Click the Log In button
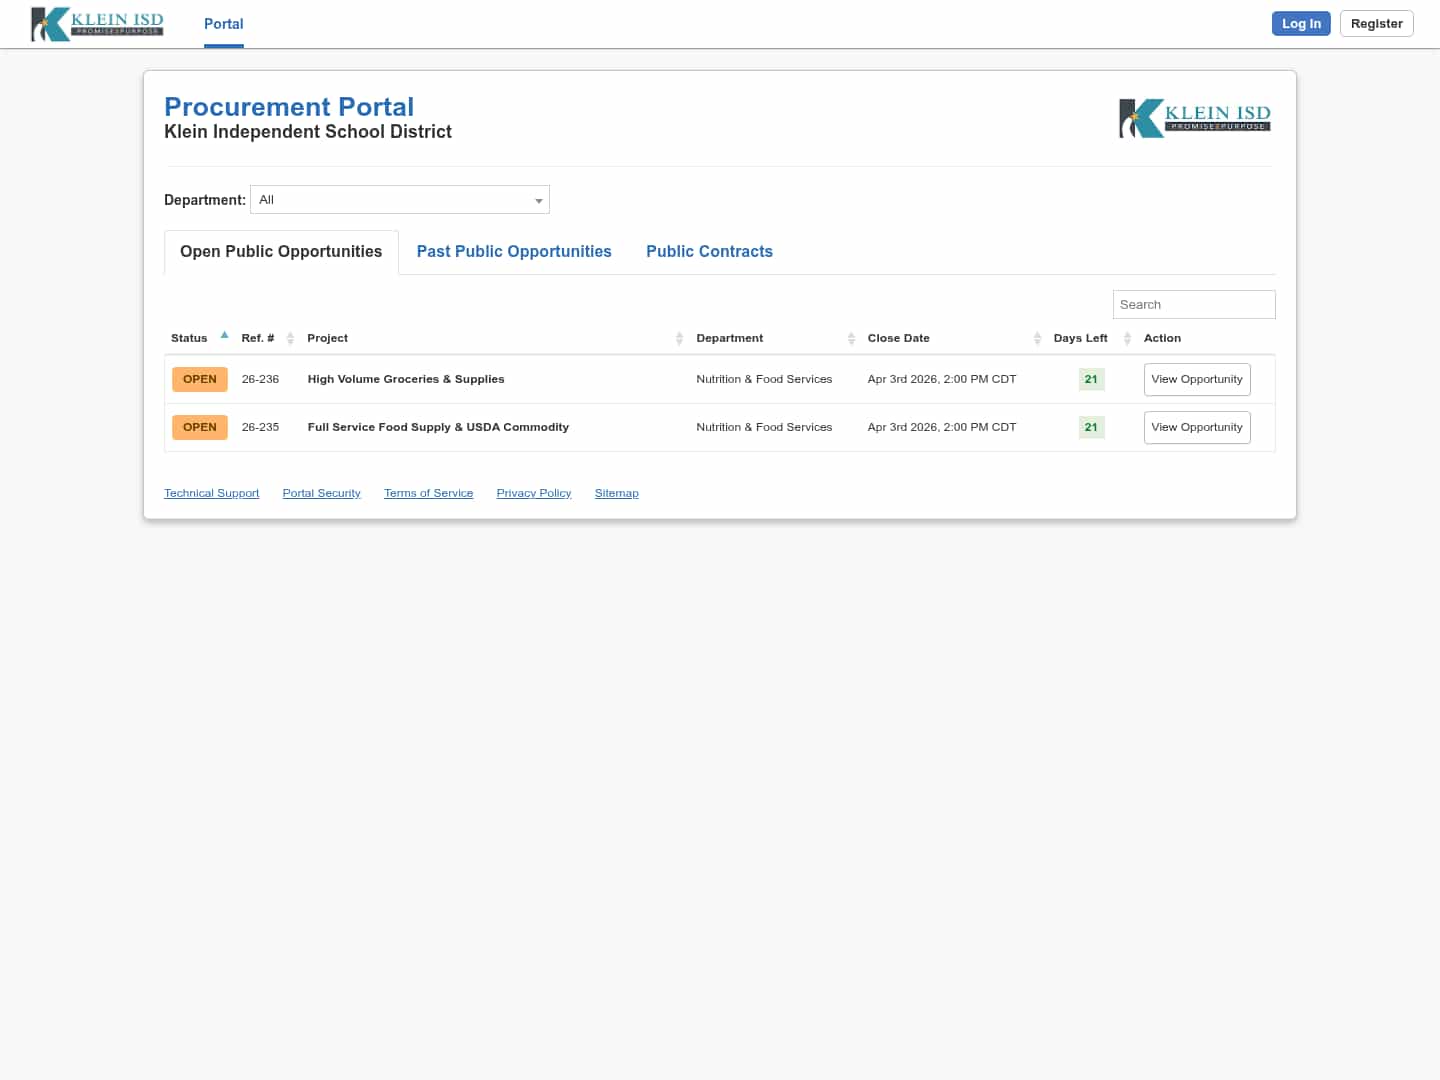Screen dimensions: 1440x1080 pos(1301,23)
